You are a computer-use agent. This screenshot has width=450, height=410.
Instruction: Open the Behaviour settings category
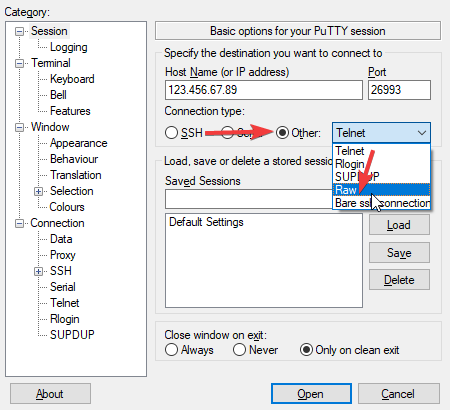74,159
